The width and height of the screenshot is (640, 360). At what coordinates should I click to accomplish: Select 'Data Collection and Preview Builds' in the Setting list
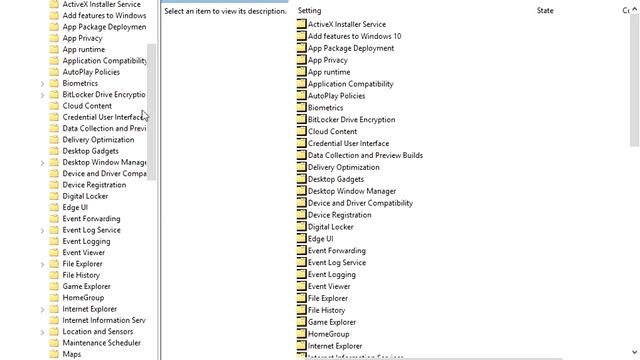pos(365,155)
